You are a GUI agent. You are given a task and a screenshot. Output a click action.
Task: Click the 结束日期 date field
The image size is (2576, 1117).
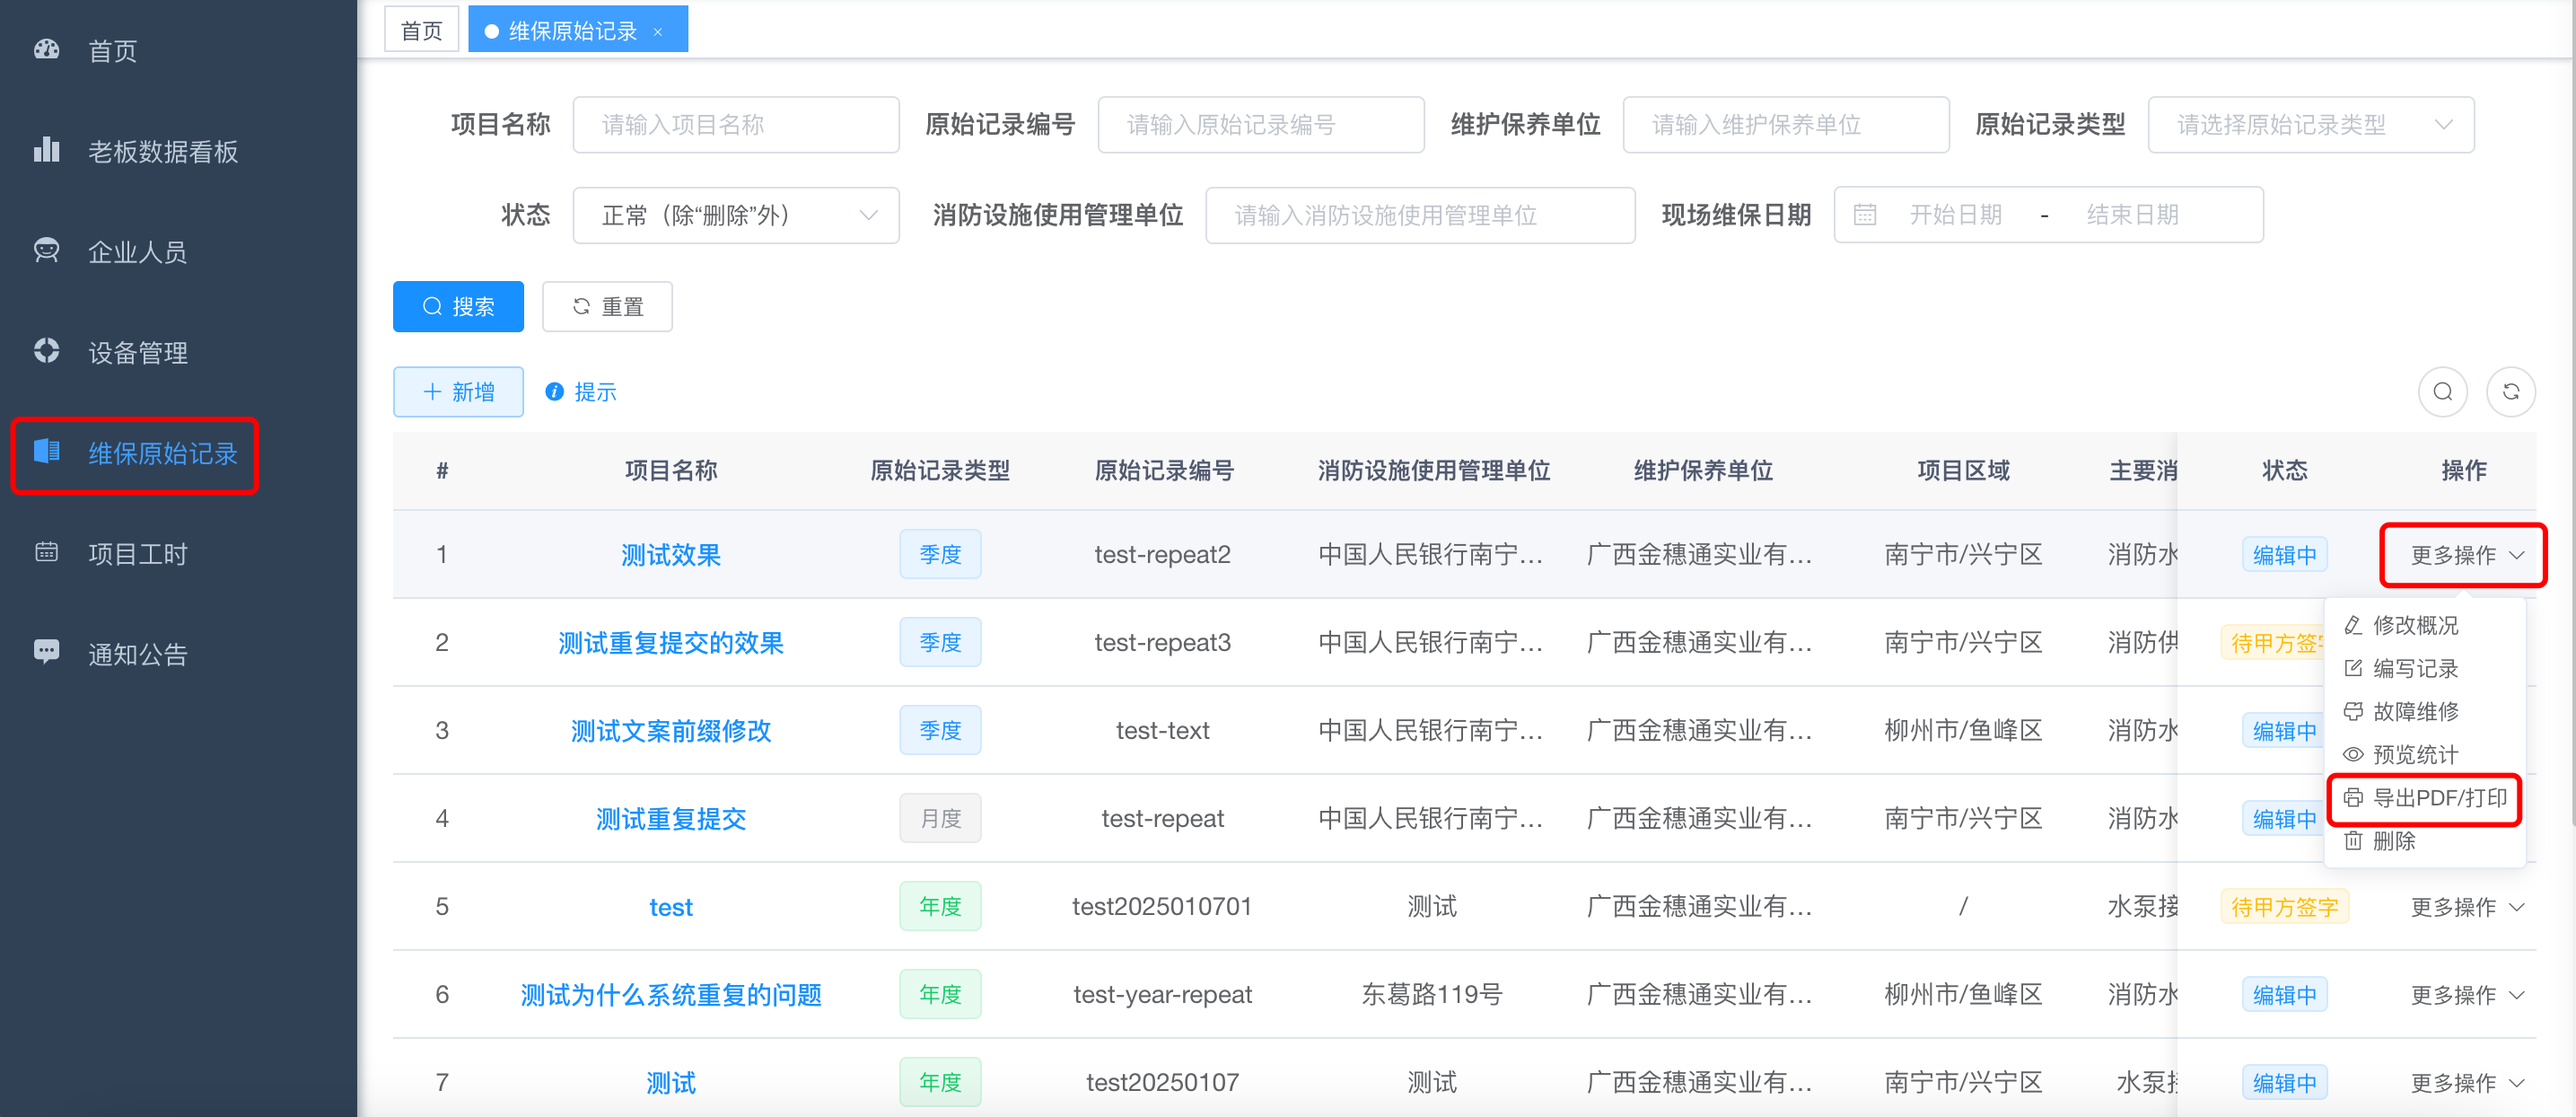(2132, 215)
